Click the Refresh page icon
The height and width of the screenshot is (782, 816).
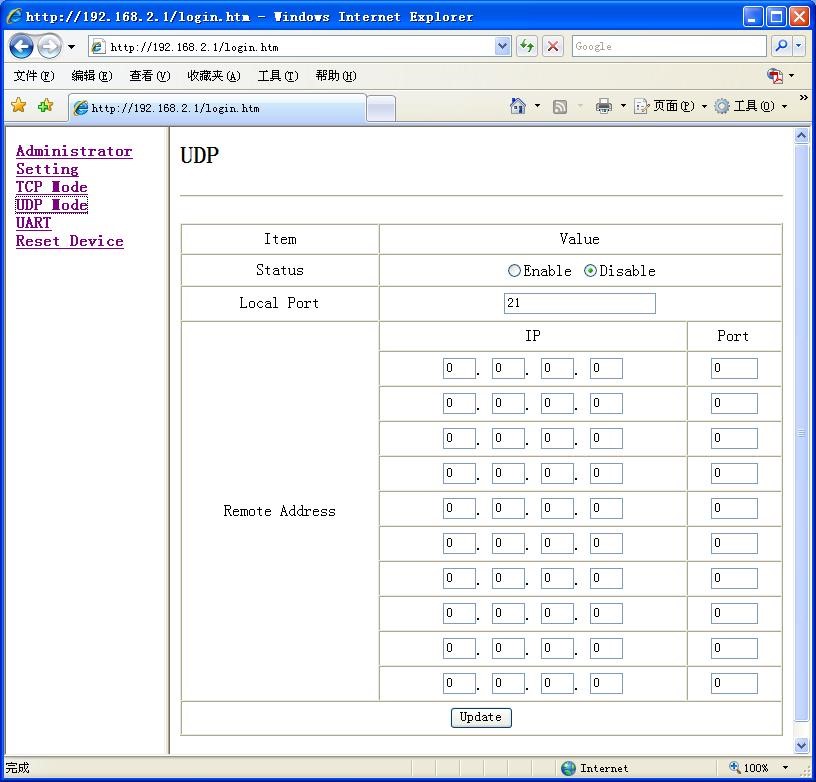527,46
